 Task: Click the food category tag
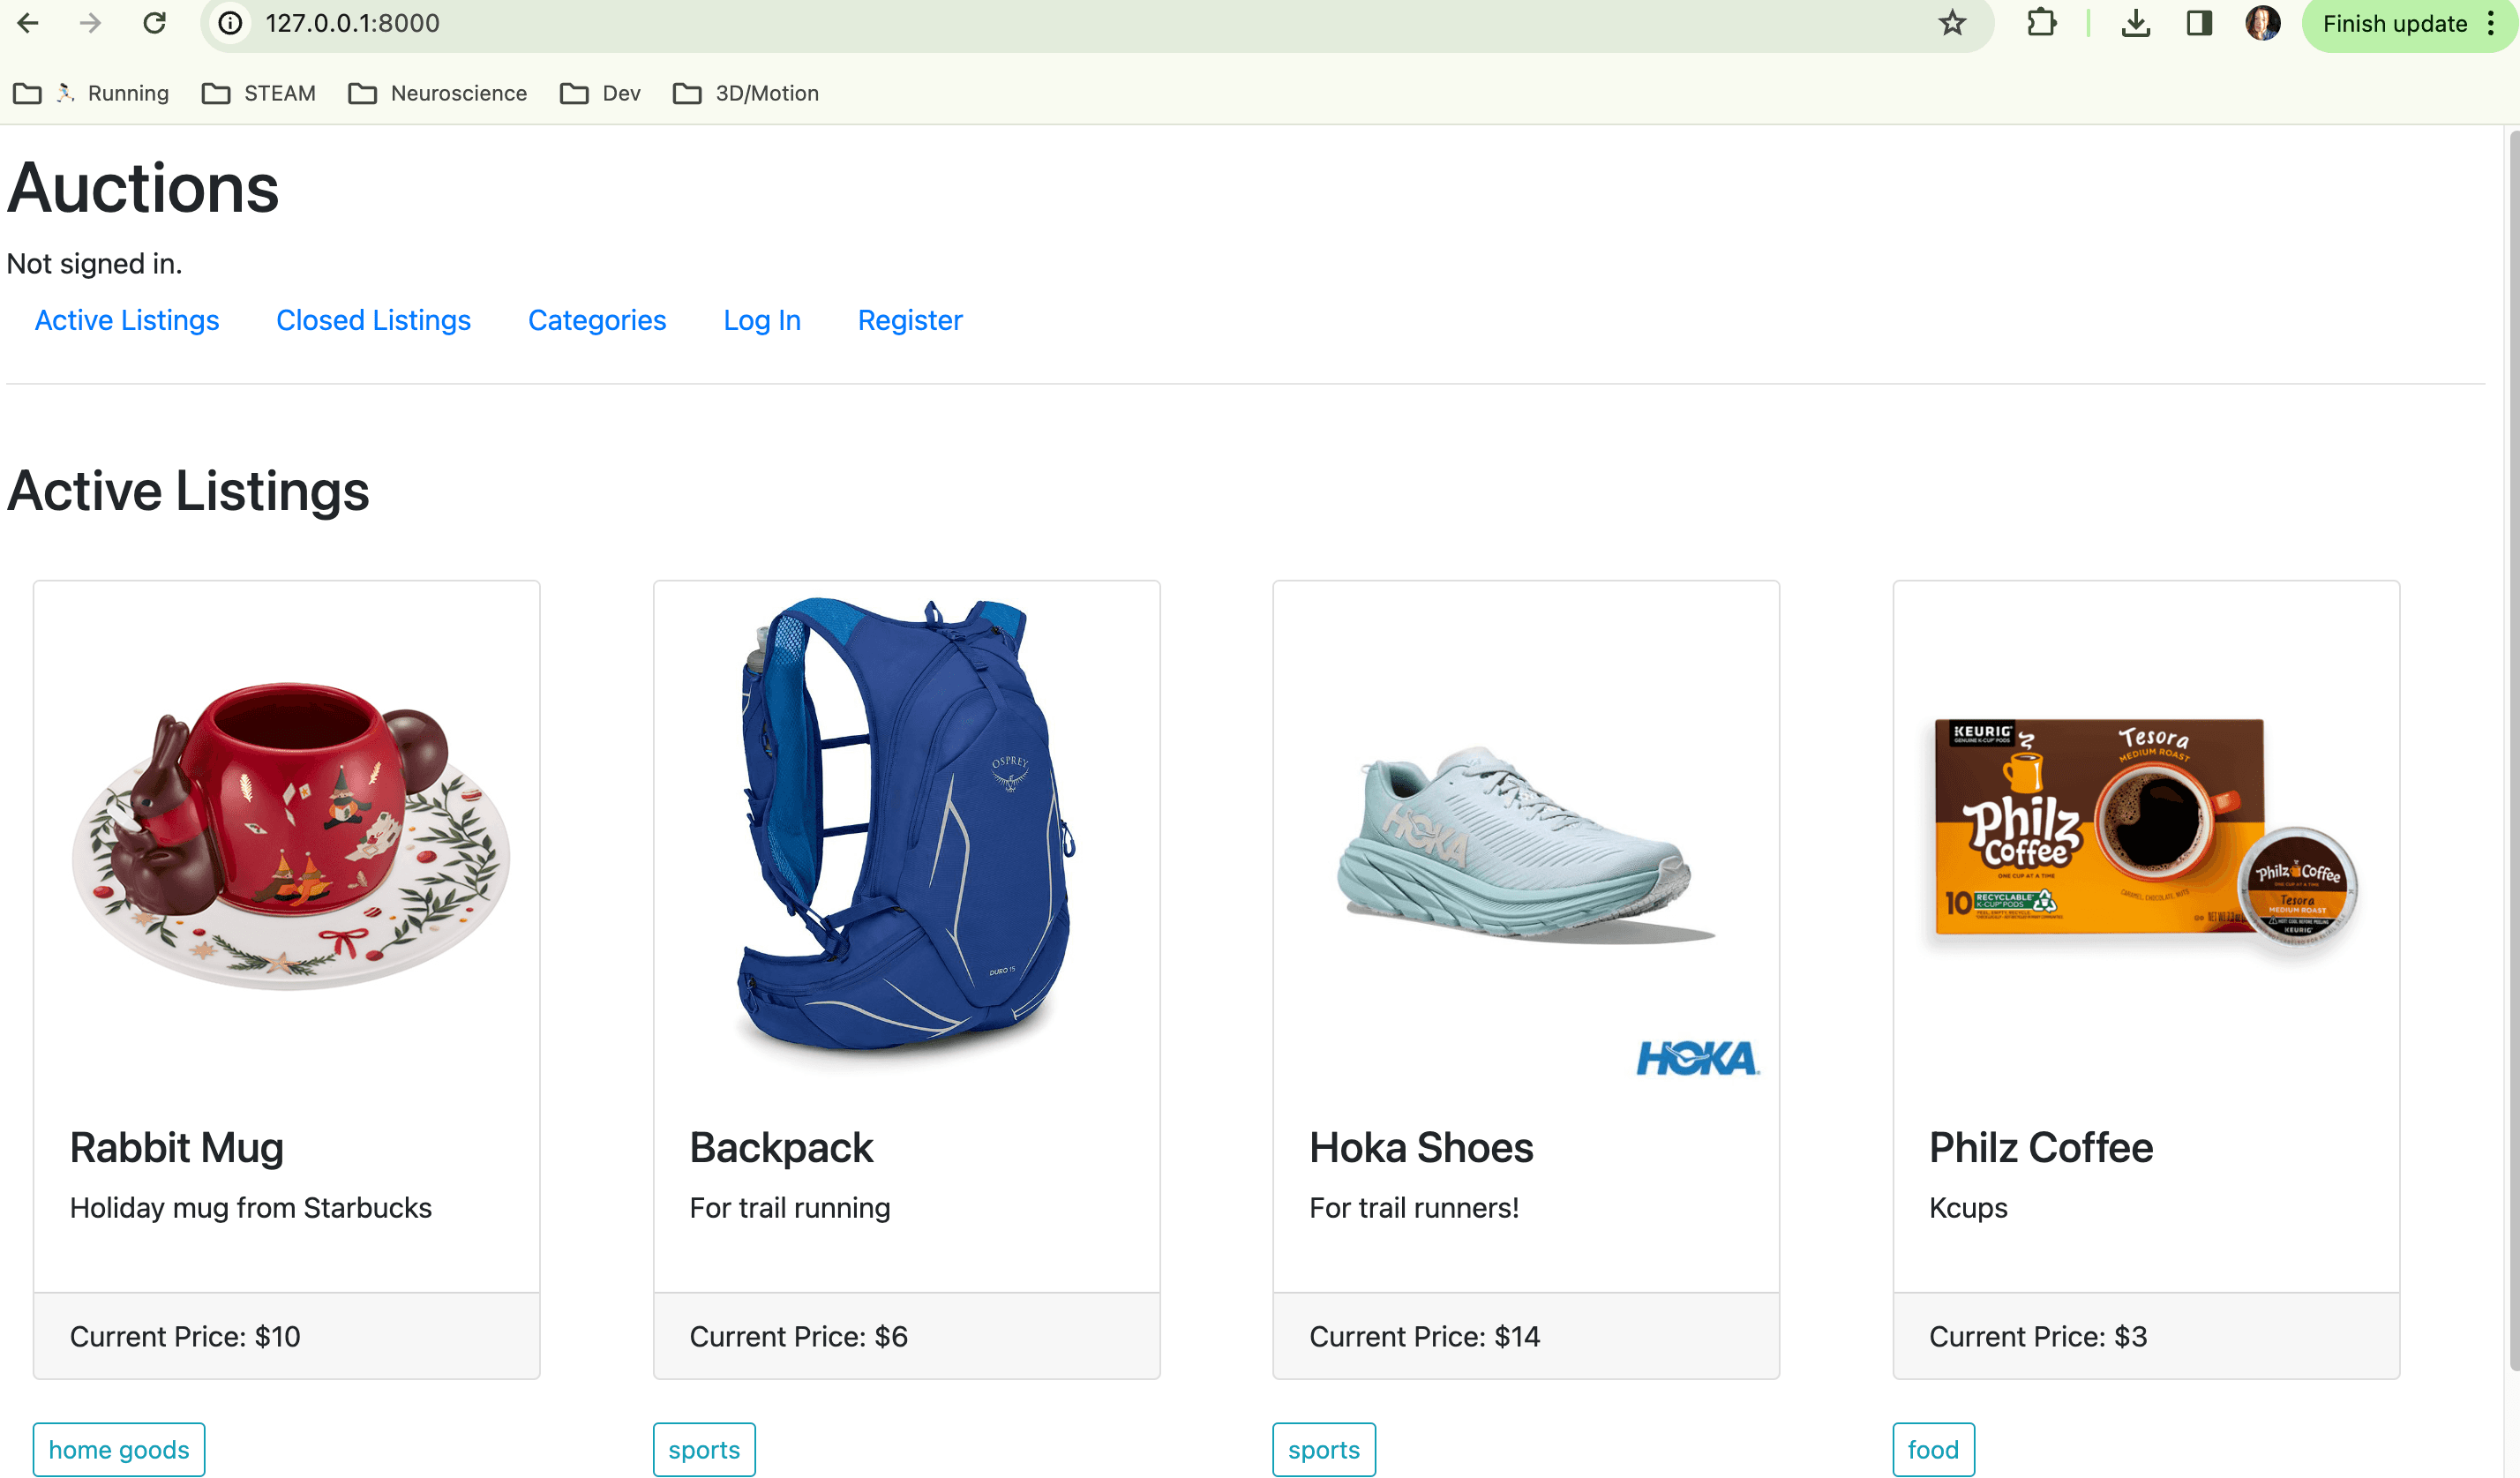(x=1933, y=1449)
